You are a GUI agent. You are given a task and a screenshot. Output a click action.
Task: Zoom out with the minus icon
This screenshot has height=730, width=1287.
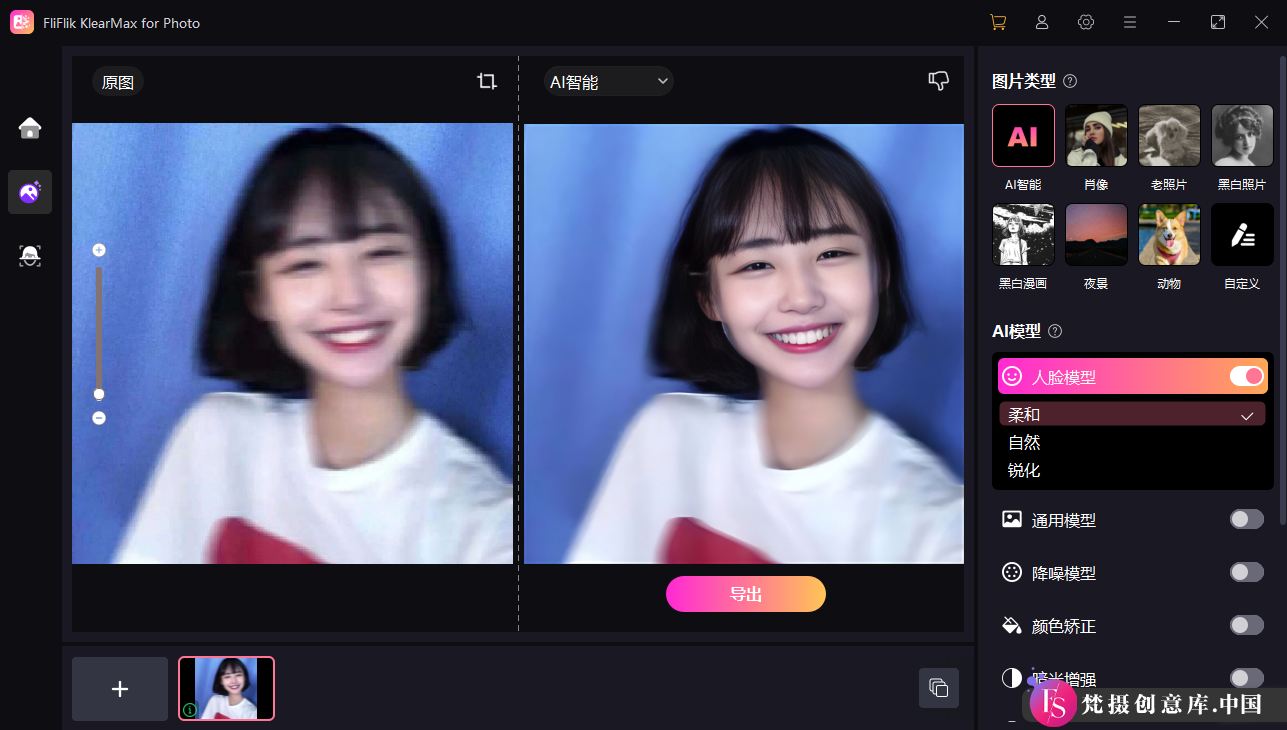[99, 418]
